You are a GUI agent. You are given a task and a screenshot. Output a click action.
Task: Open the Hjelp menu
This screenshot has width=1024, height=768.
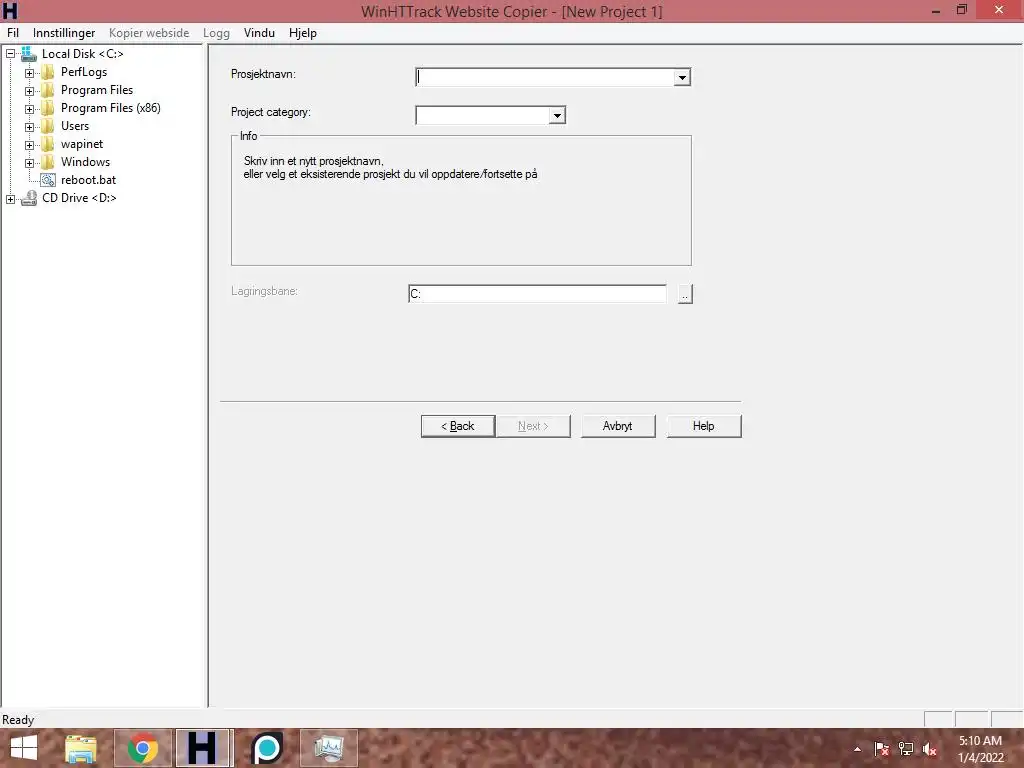pyautogui.click(x=303, y=33)
